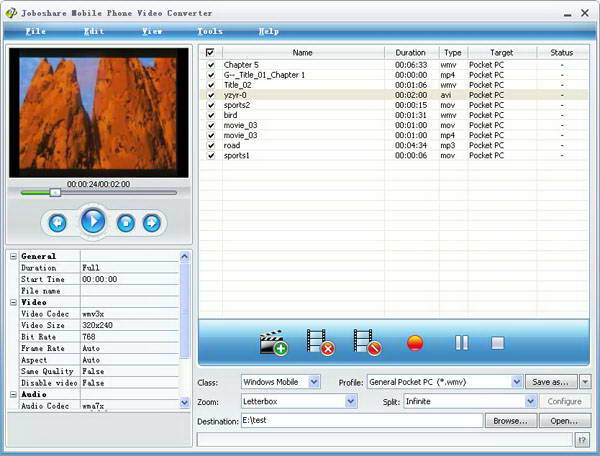The height and width of the screenshot is (456, 600).
Task: Open the Tools menu
Action: pos(210,31)
